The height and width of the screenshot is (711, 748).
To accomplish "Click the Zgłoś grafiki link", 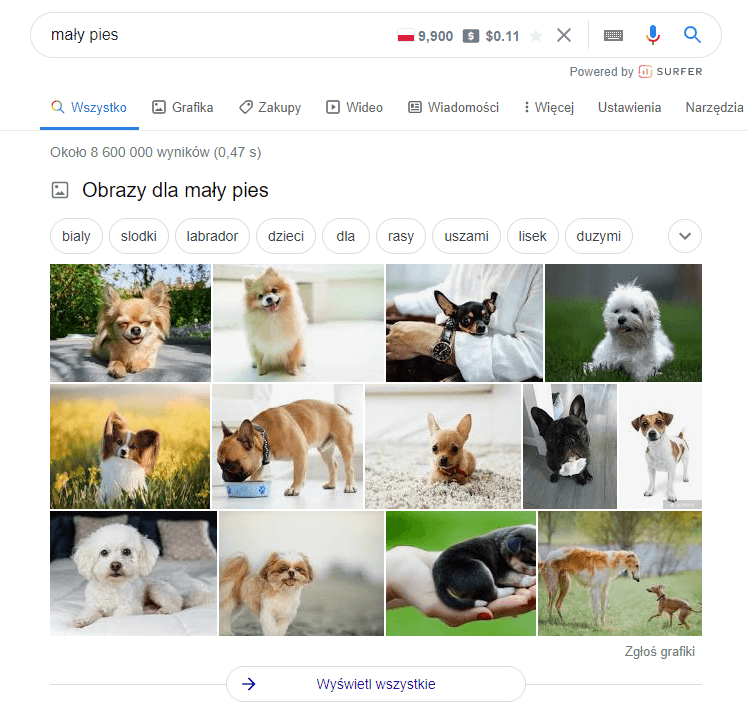I will click(x=658, y=652).
